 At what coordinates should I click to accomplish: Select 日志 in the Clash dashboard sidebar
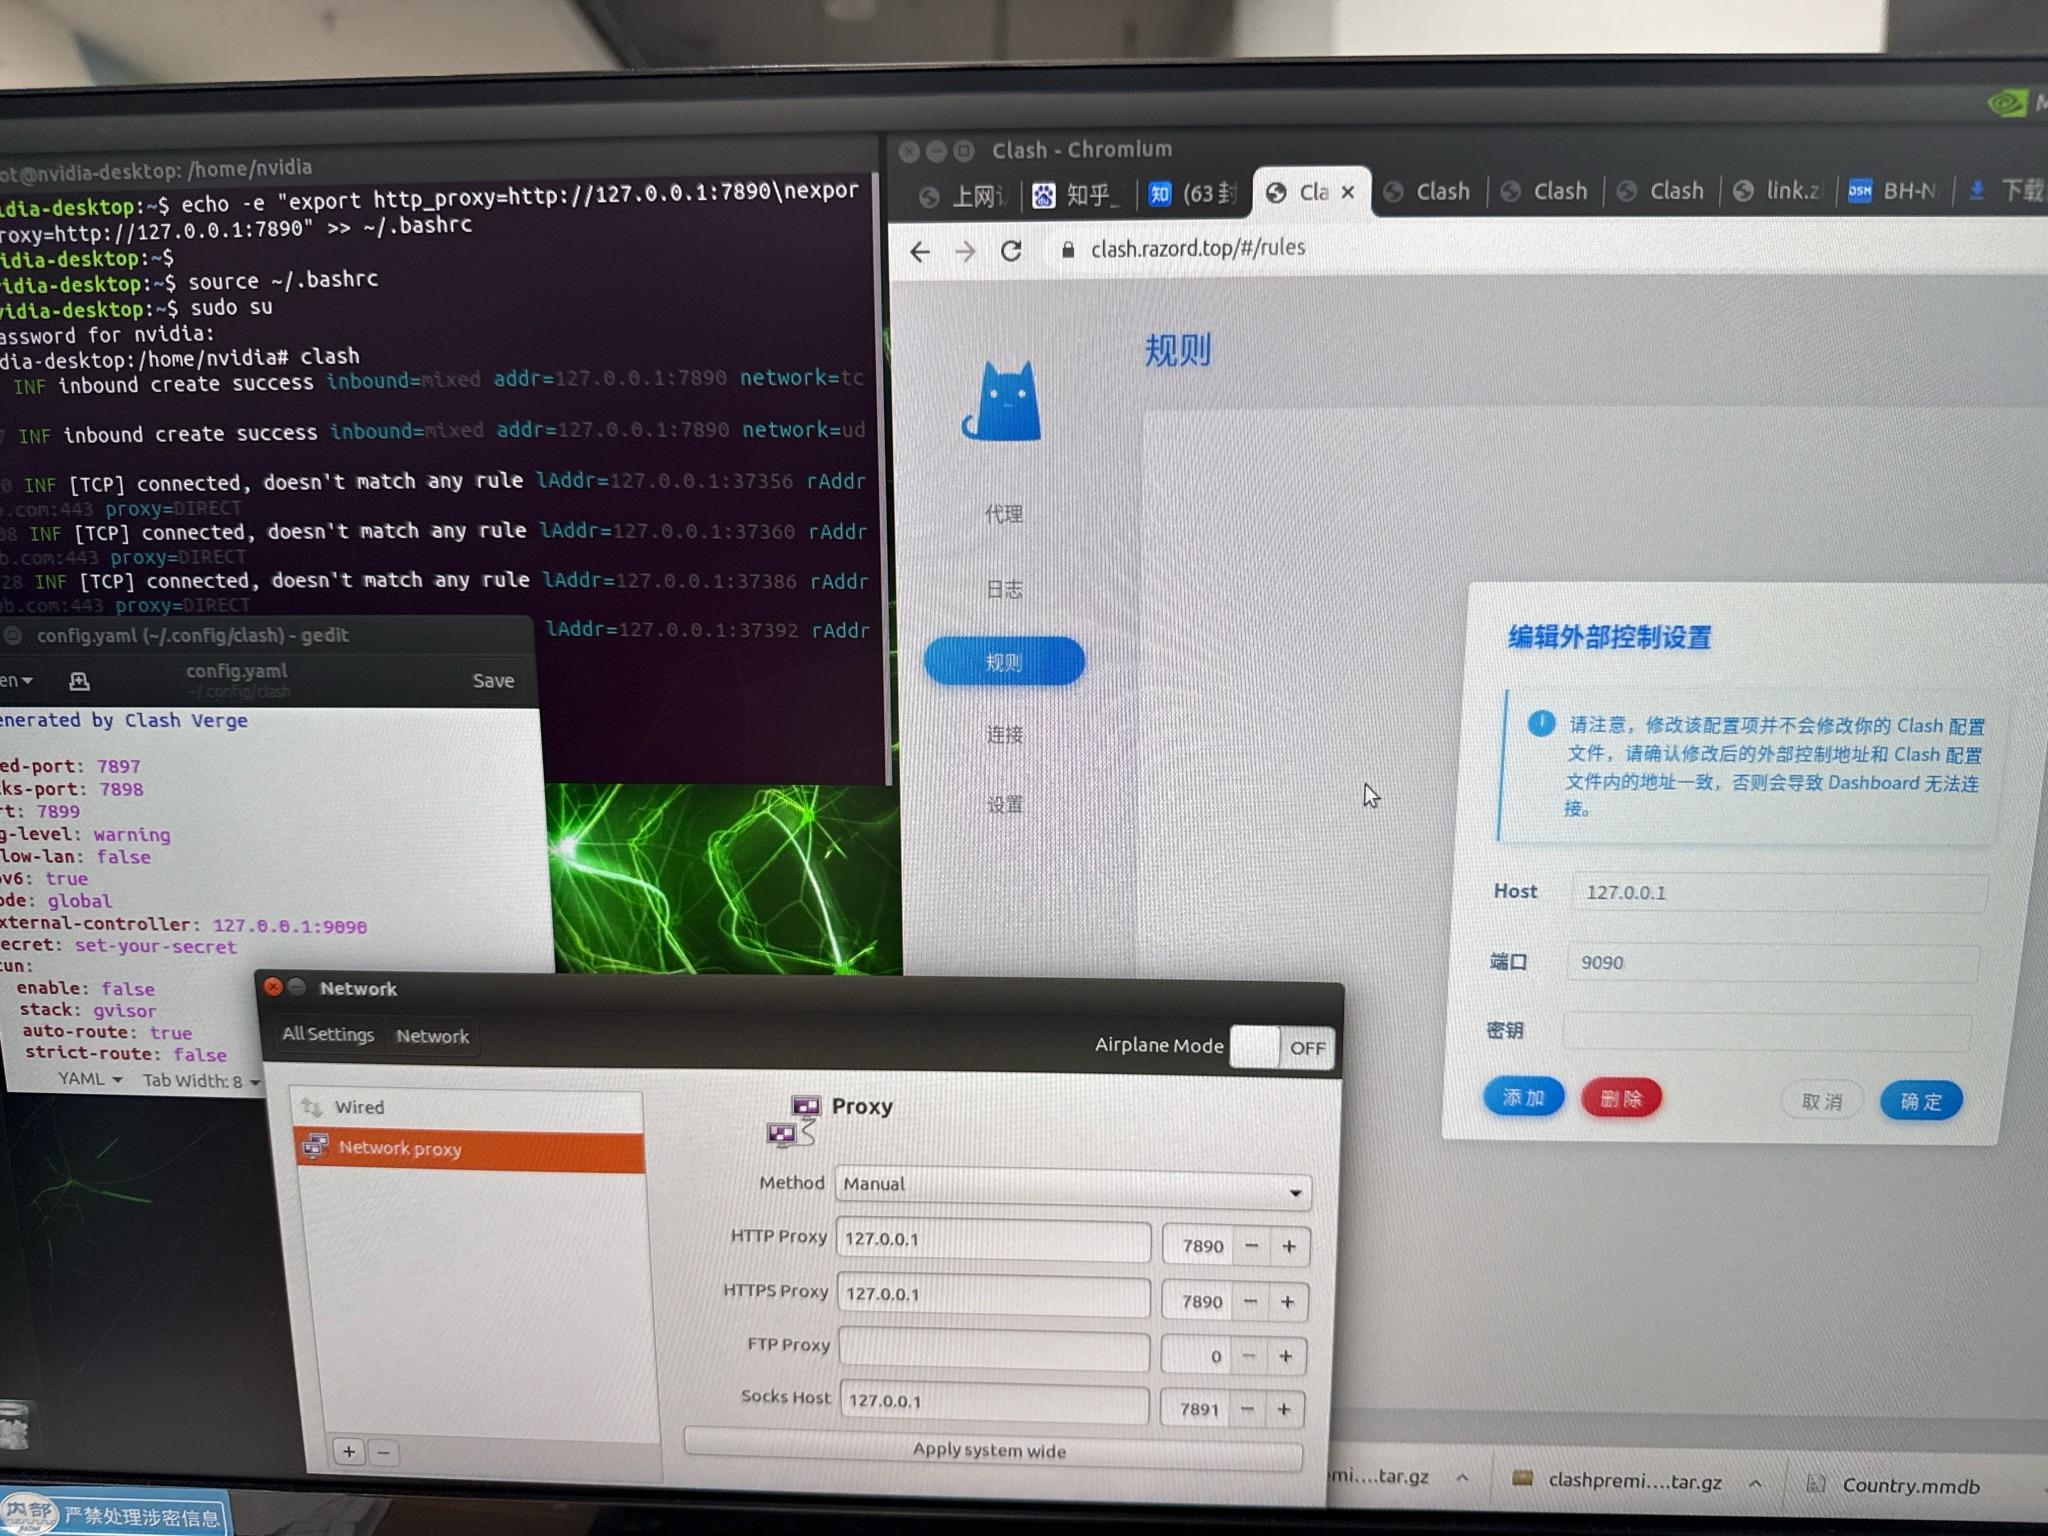[1003, 589]
